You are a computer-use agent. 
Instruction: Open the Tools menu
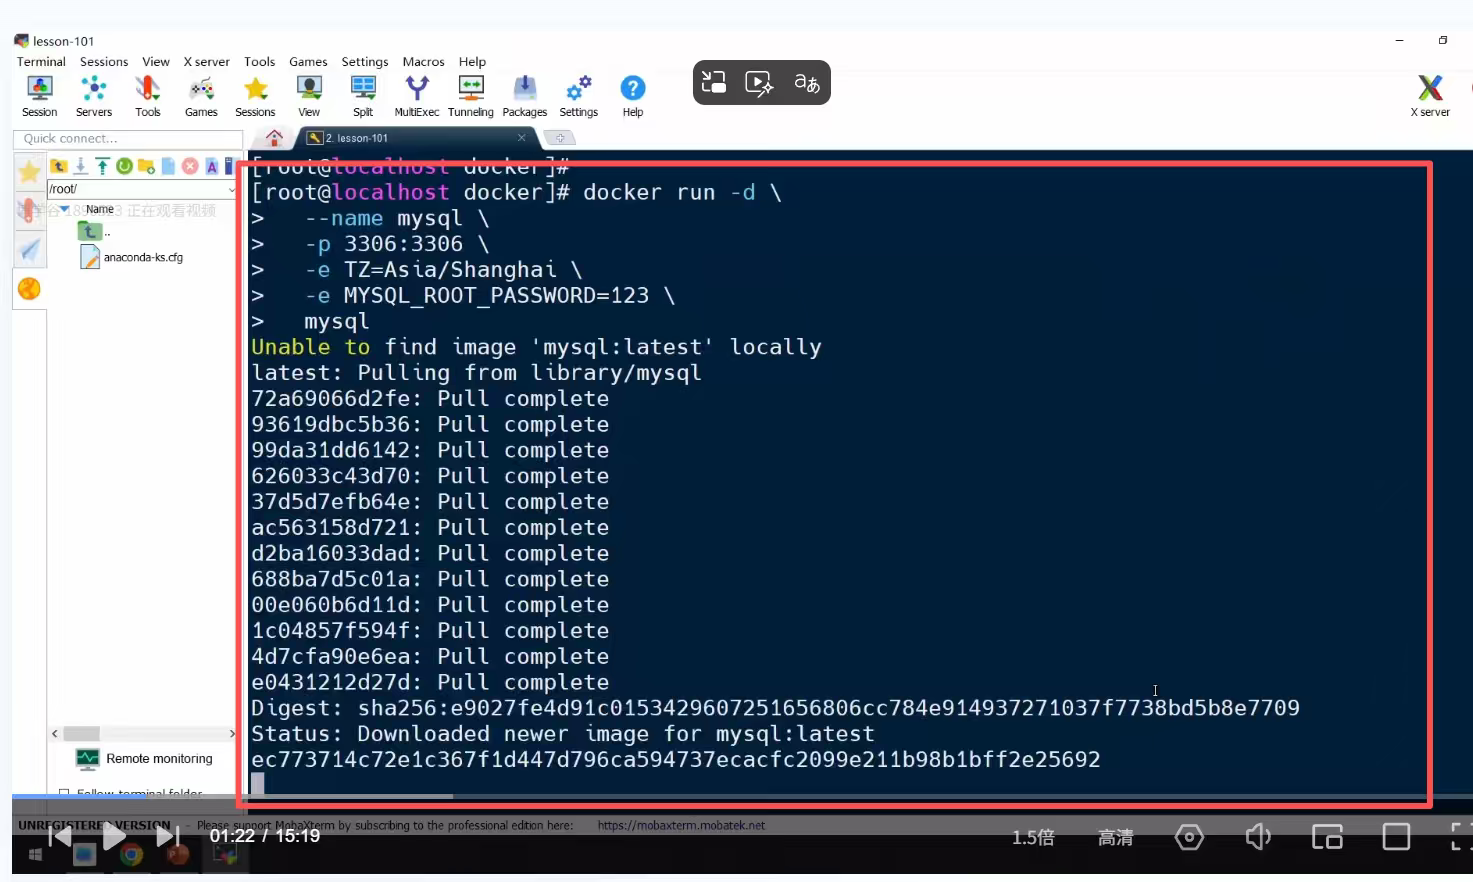259,61
